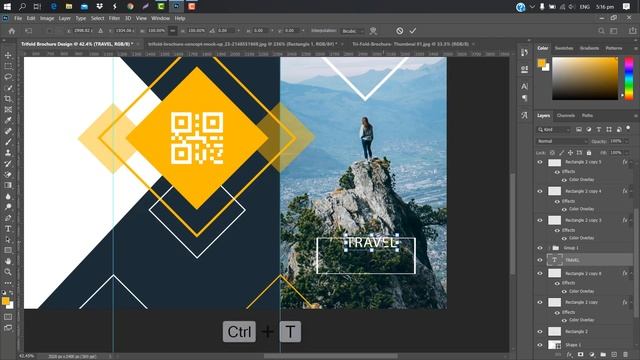This screenshot has width=640, height=360.
Task: Toggle visibility of Group 1
Action: click(x=540, y=248)
